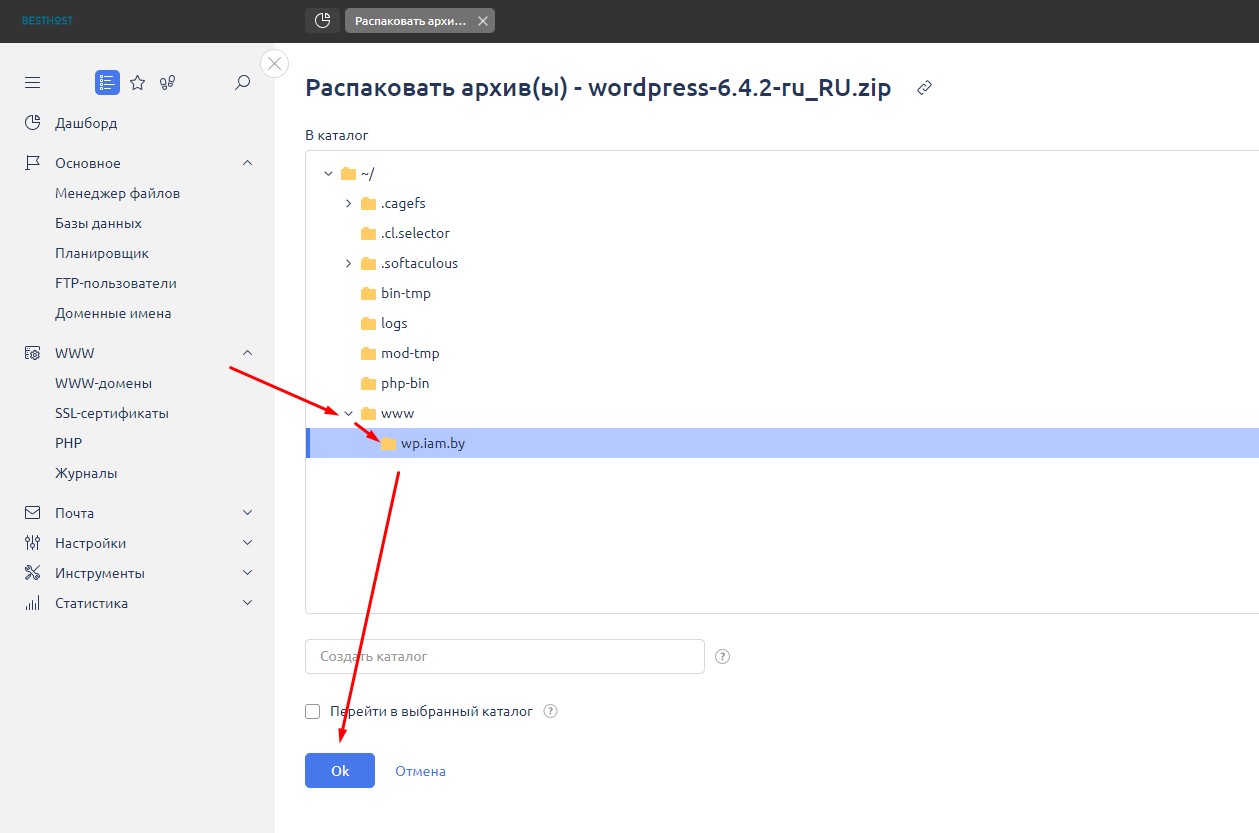The width and height of the screenshot is (1259, 833).
Task: Click the recently visited footprints icon
Action: (x=168, y=83)
